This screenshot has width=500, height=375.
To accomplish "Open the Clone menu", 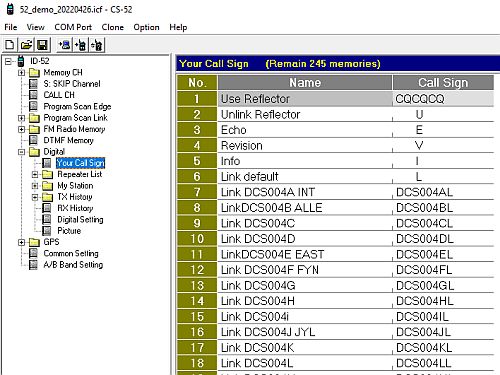I will [113, 27].
